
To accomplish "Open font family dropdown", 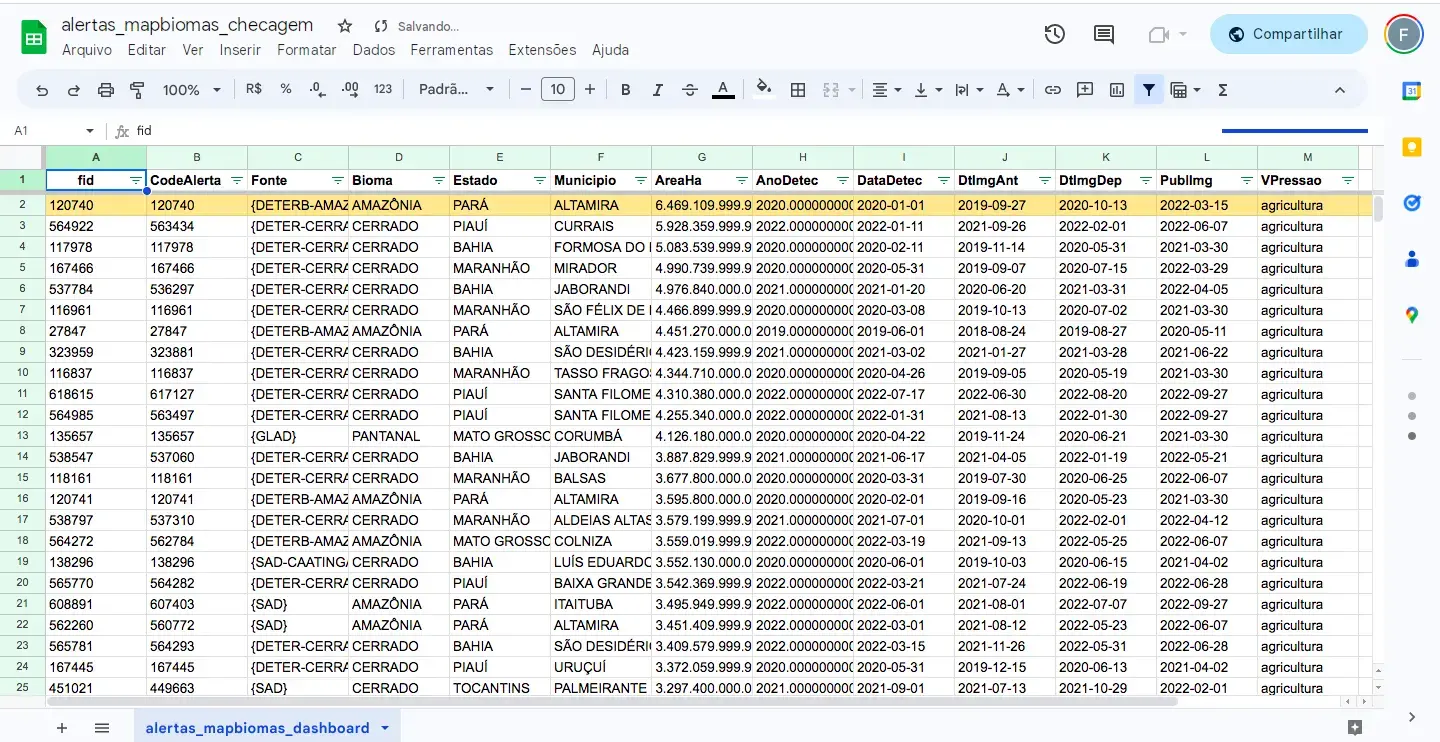I will 457,90.
